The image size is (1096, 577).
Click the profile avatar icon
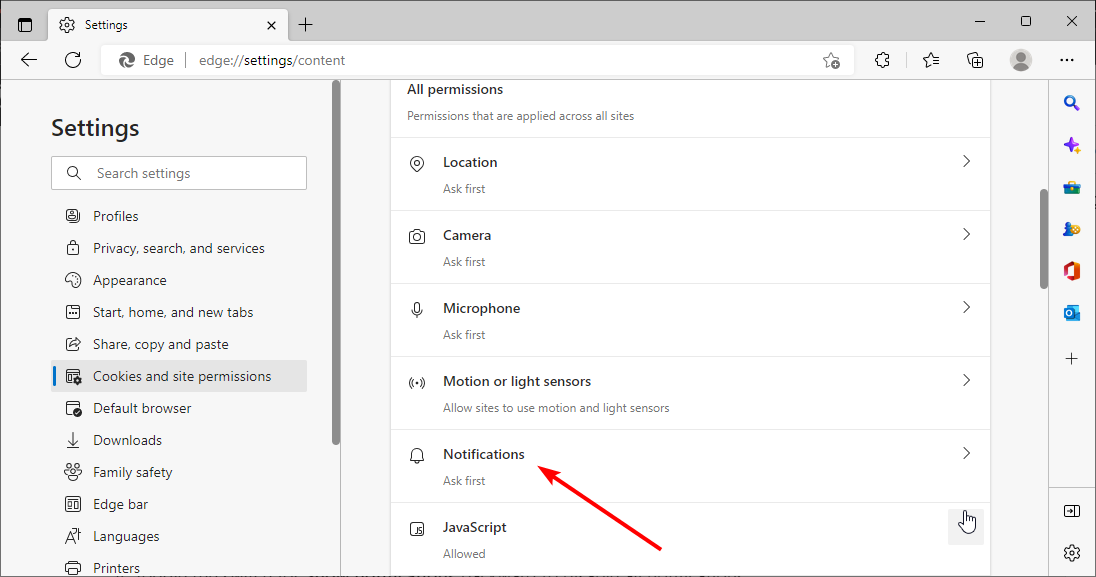coord(1021,60)
